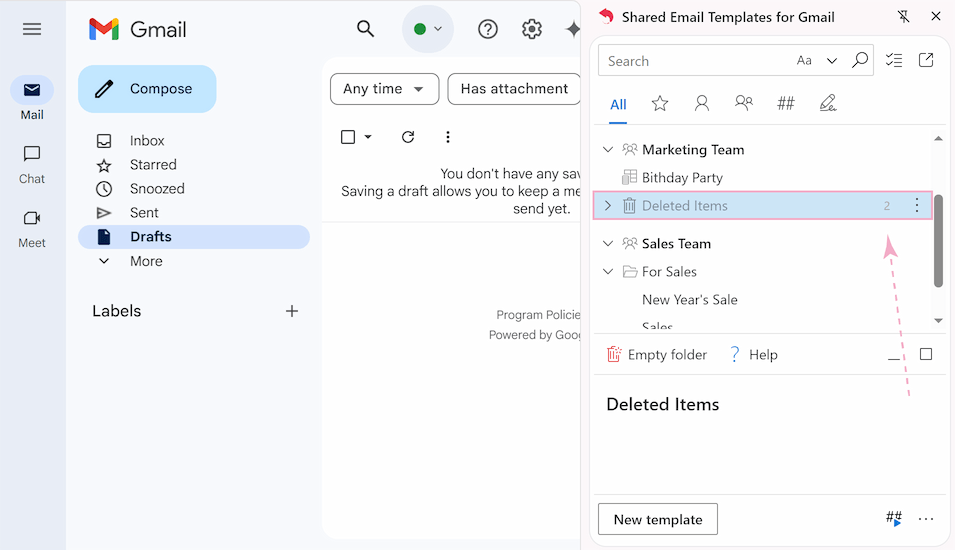The height and width of the screenshot is (550, 955).
Task: Switch to the ## shortcuts tab
Action: [x=786, y=103]
